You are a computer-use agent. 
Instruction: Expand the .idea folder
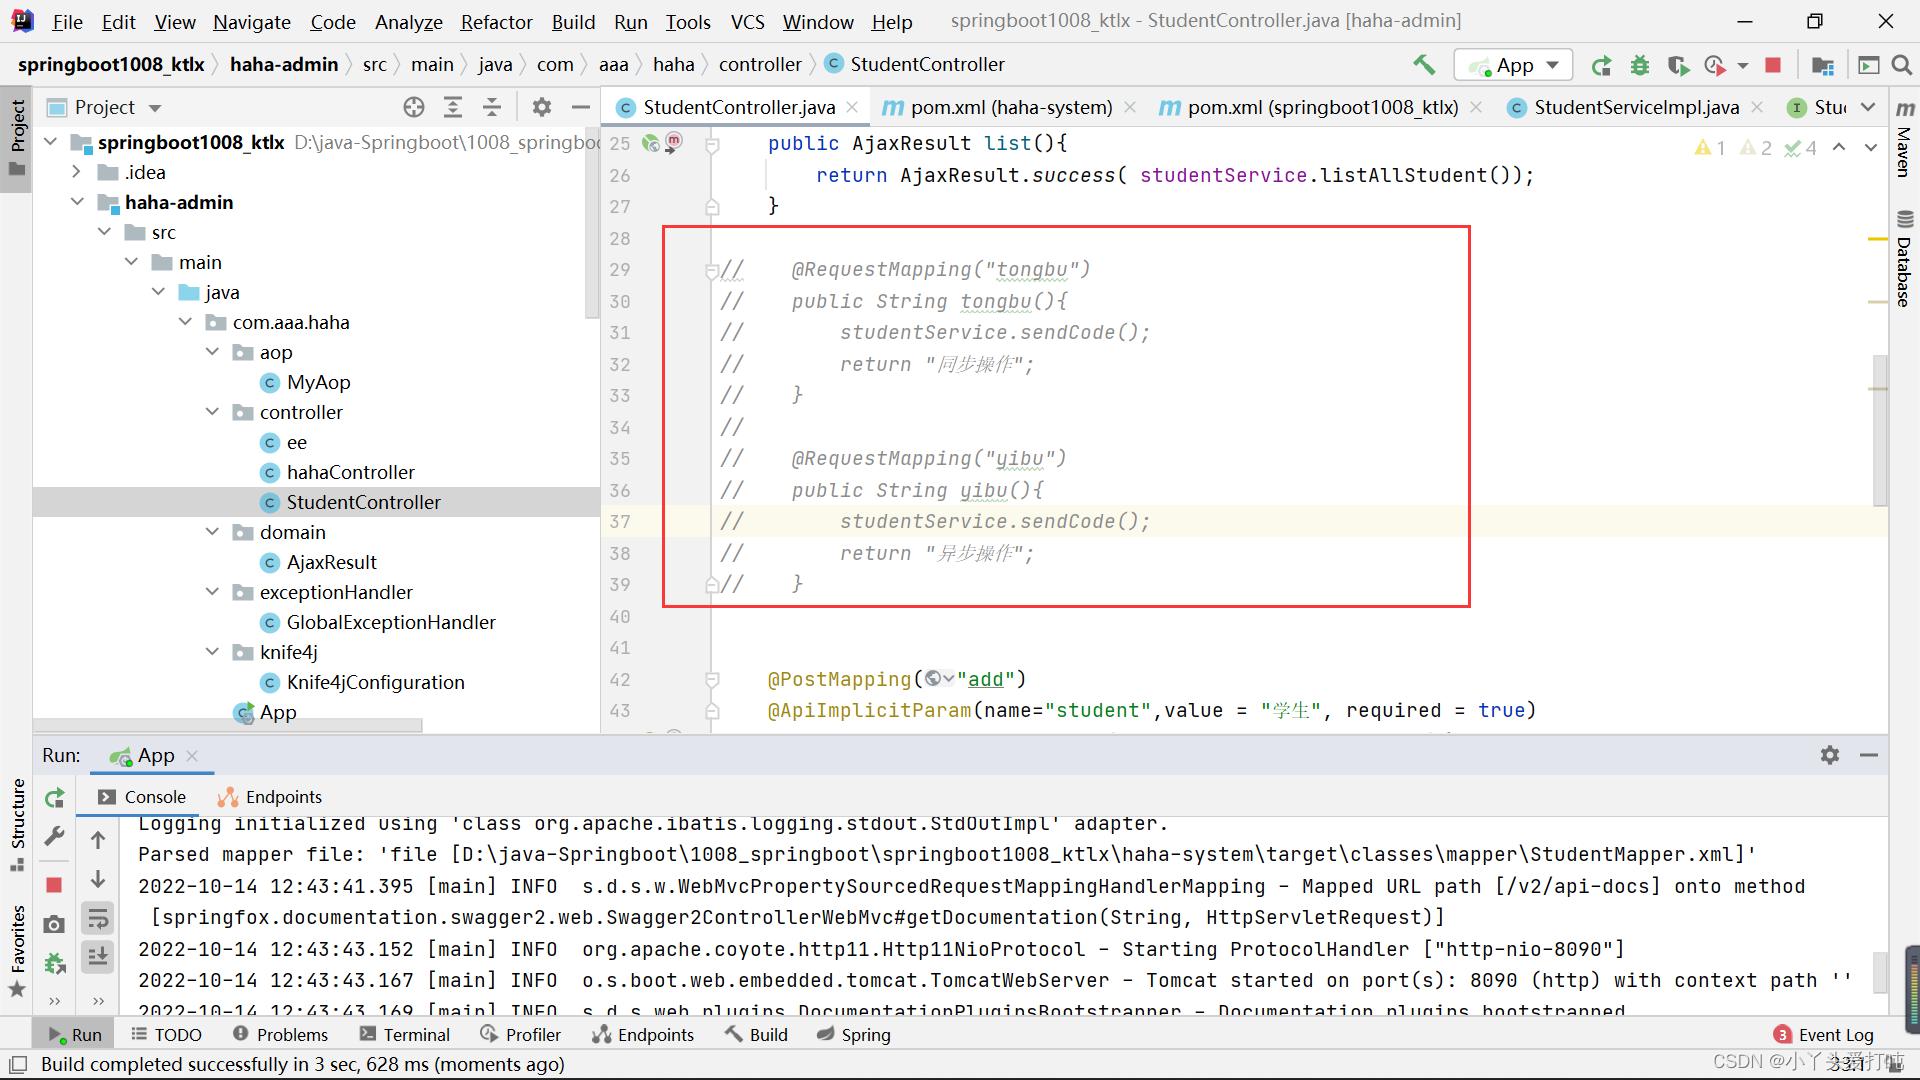click(x=77, y=172)
